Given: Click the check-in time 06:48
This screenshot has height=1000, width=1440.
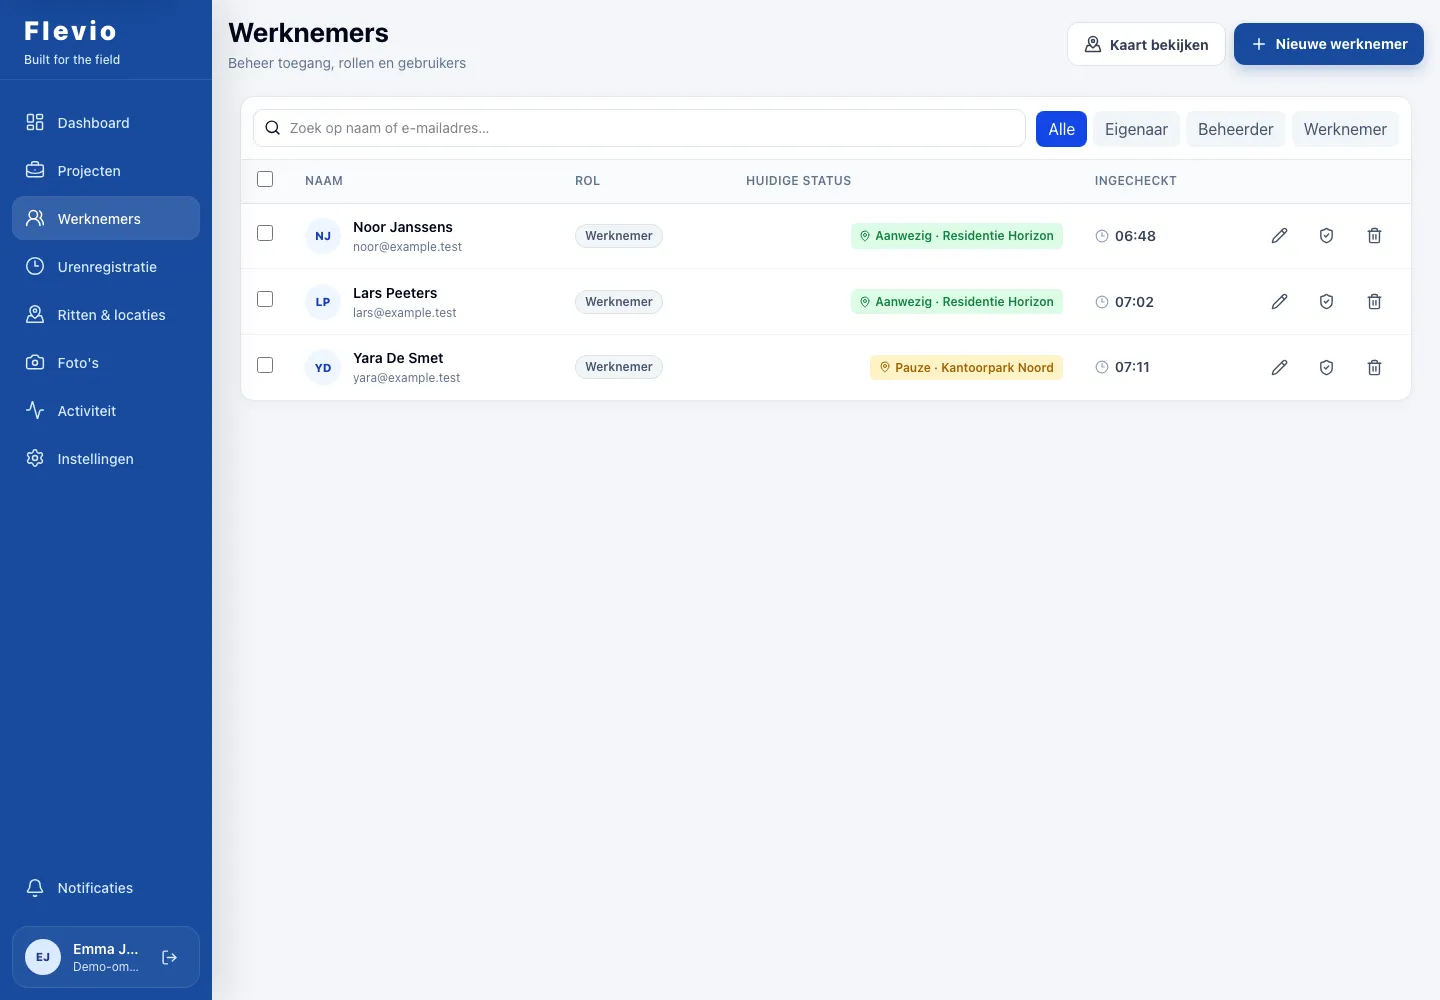Looking at the screenshot, I should pyautogui.click(x=1135, y=236).
